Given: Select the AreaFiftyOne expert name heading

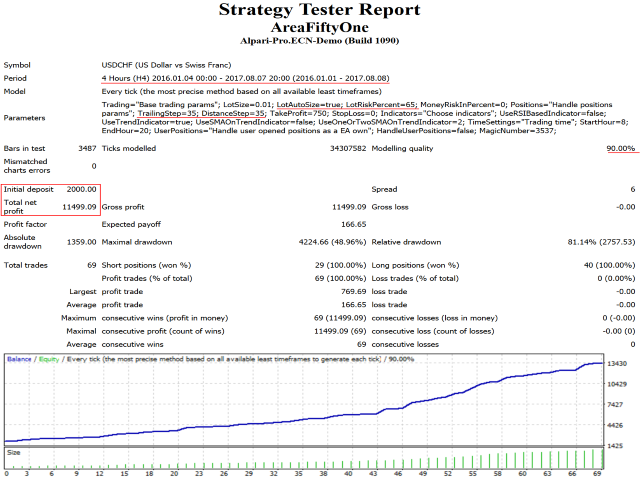Looking at the screenshot, I should 322,29.
